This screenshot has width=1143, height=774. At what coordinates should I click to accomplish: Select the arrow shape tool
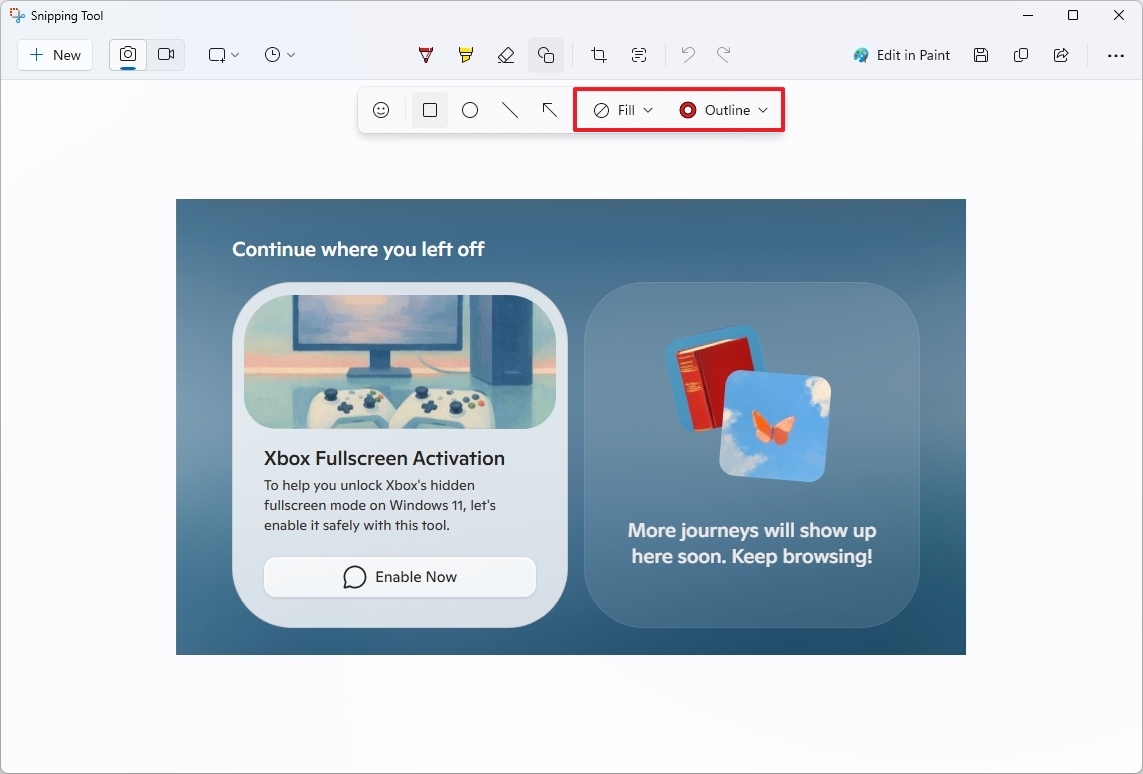549,110
